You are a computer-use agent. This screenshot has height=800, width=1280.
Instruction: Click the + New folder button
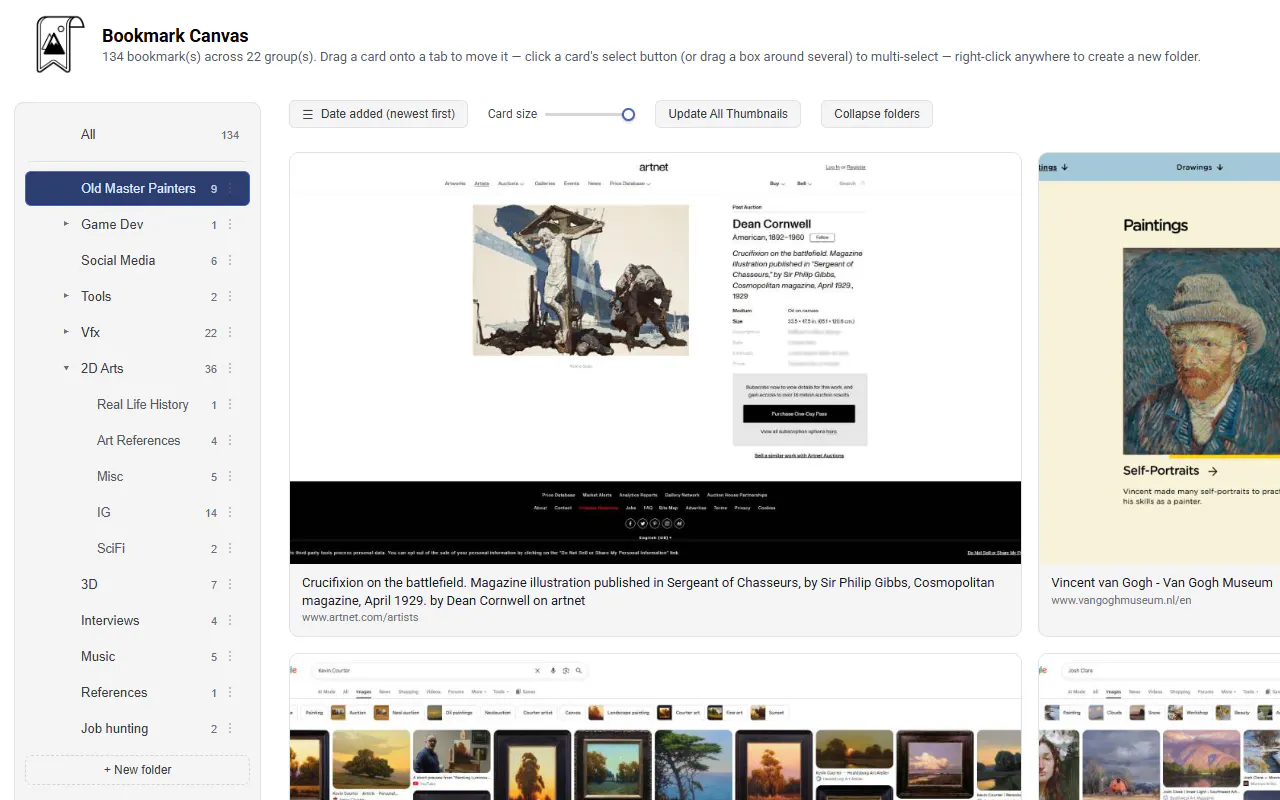pyautogui.click(x=137, y=770)
